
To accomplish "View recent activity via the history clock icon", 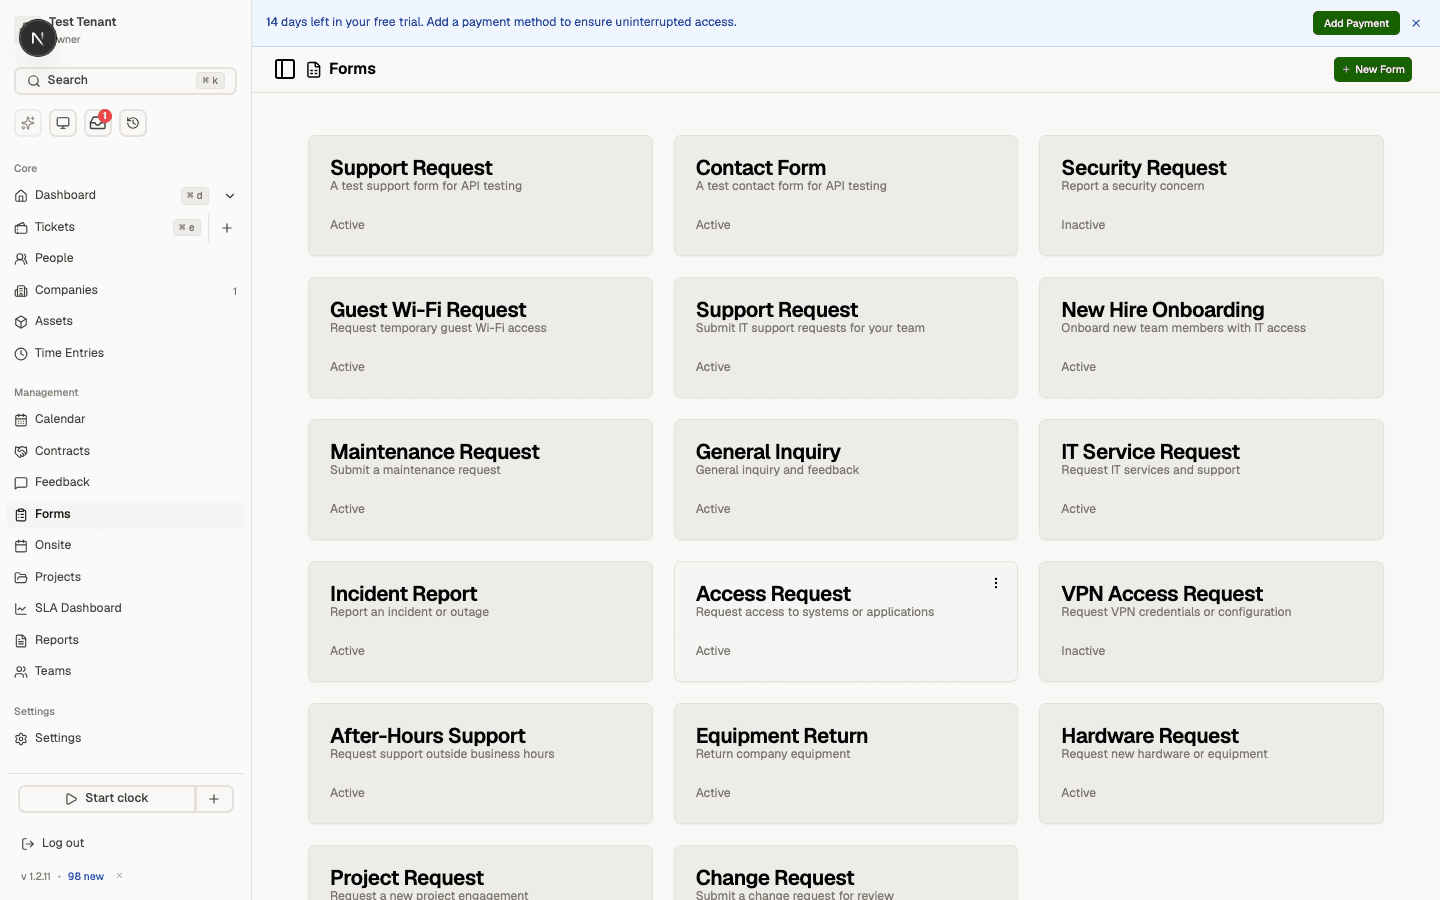I will pos(133,122).
